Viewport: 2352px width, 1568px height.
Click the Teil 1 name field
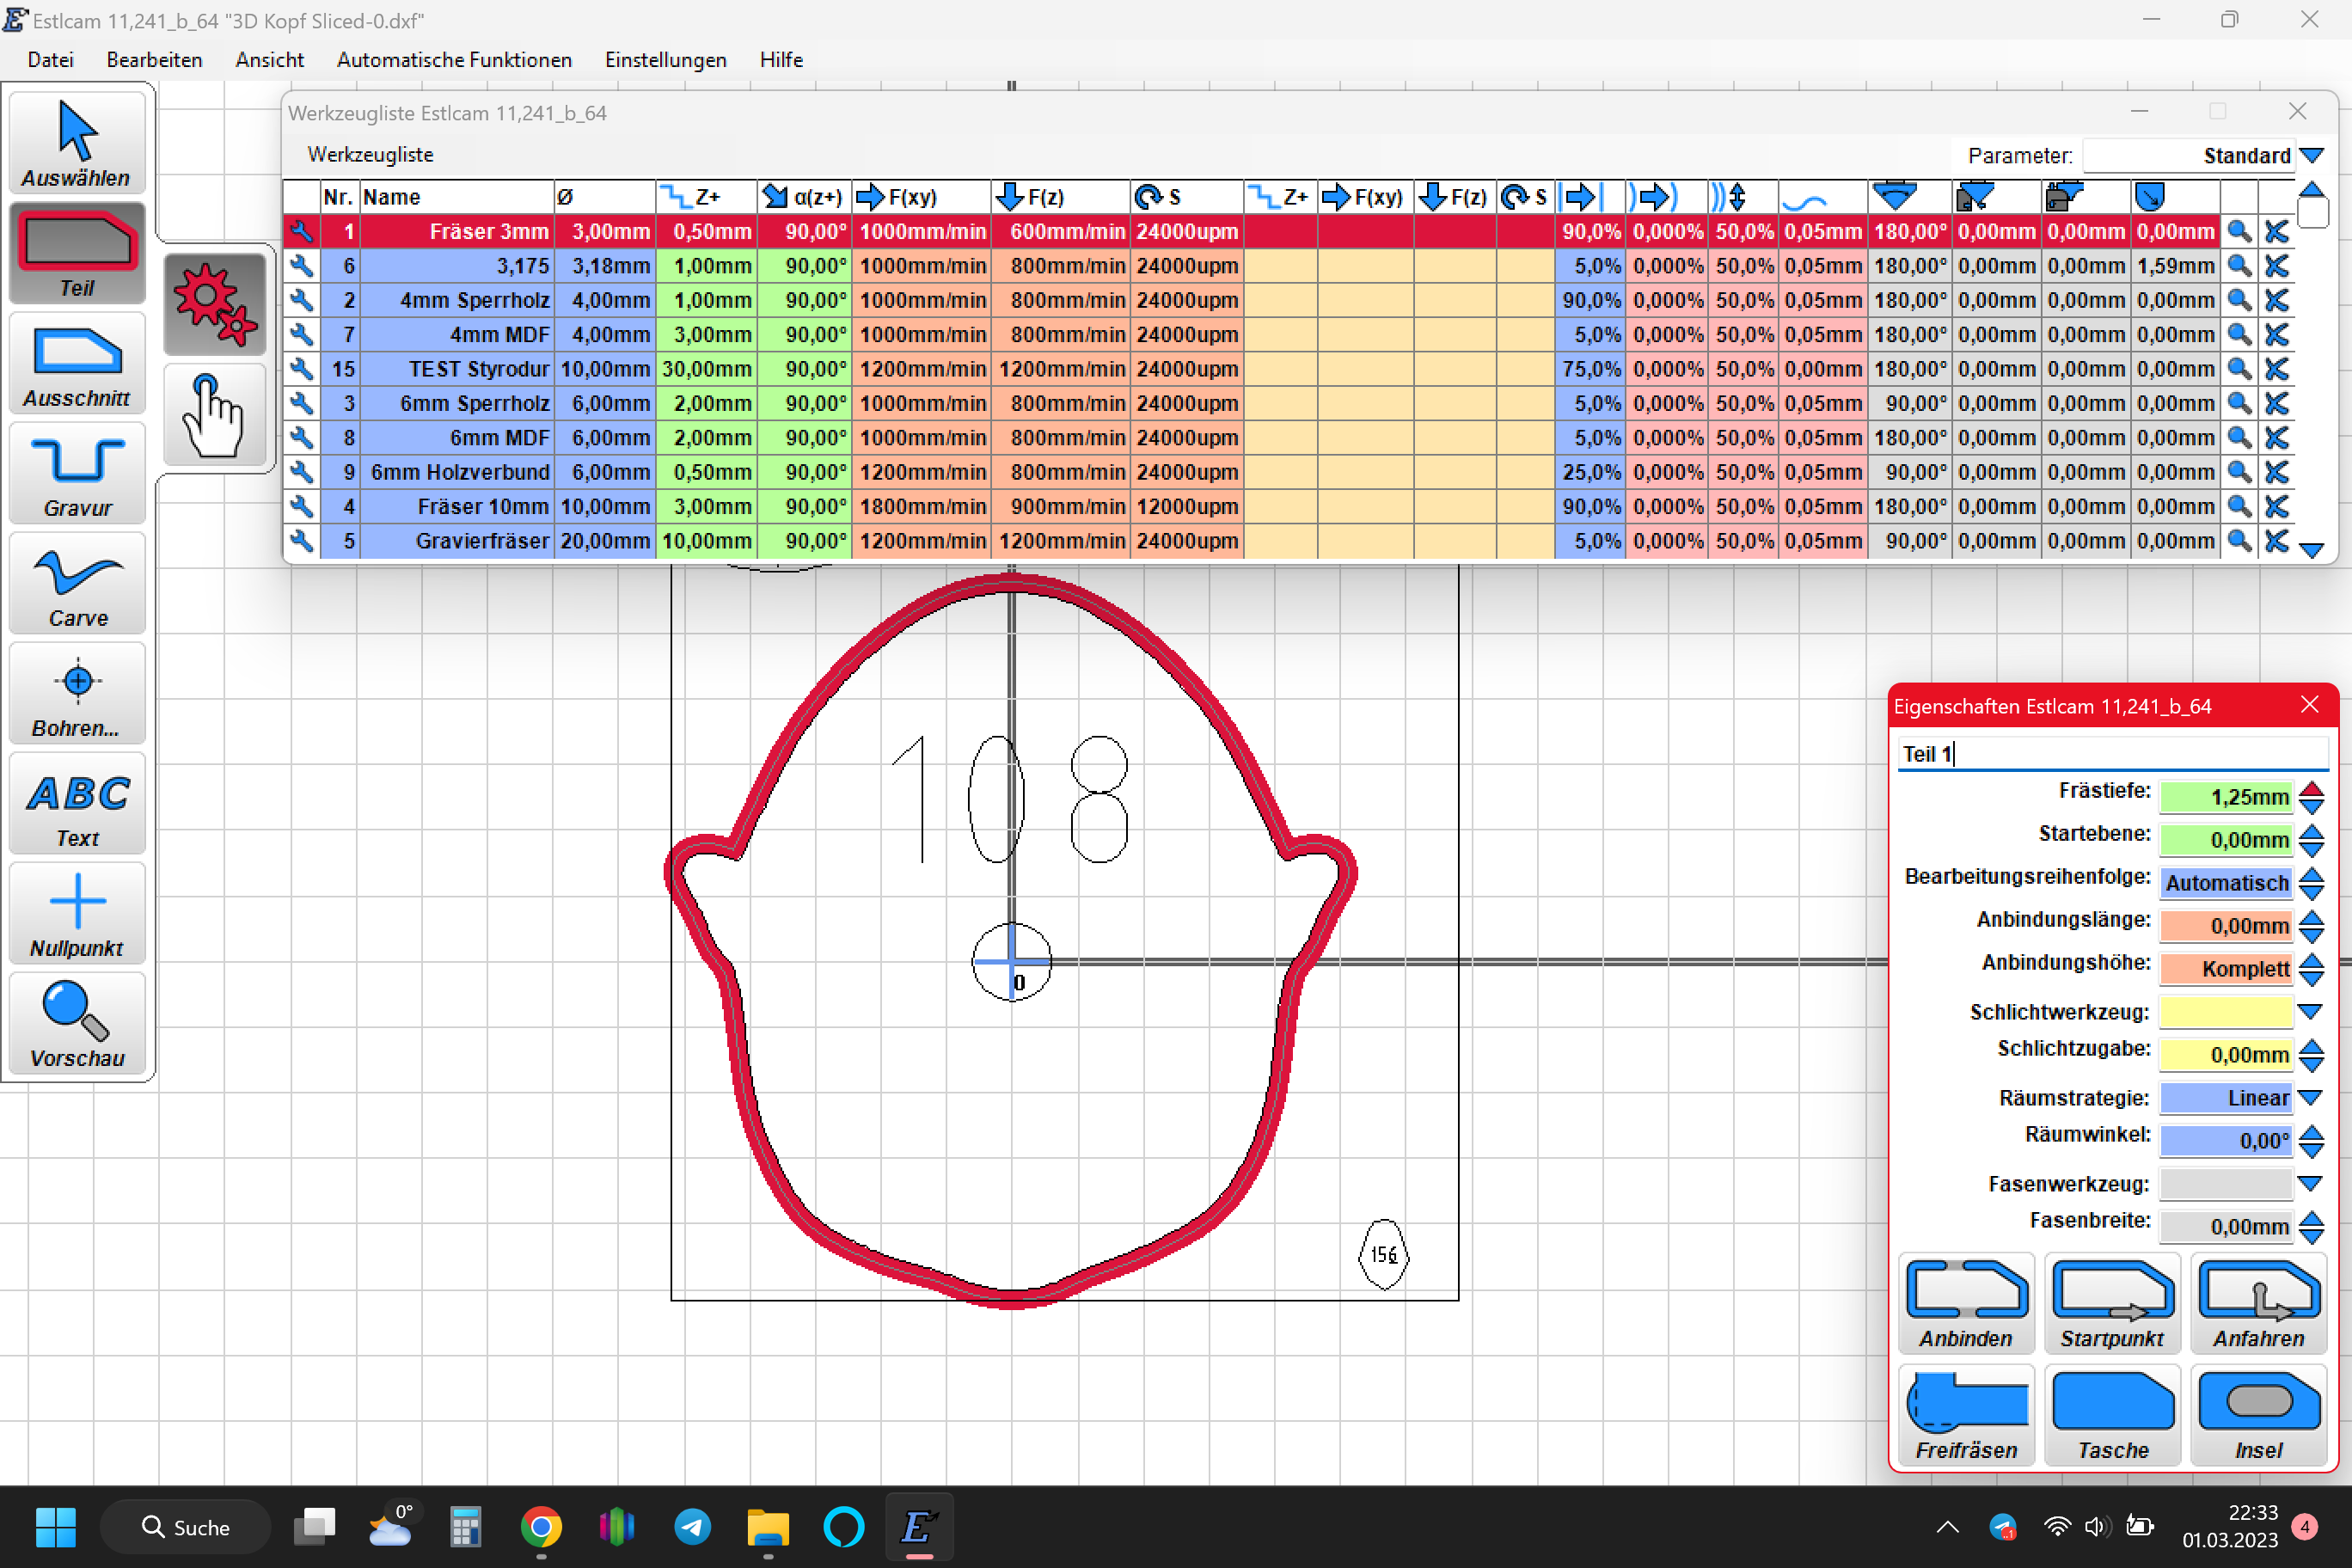[2112, 754]
